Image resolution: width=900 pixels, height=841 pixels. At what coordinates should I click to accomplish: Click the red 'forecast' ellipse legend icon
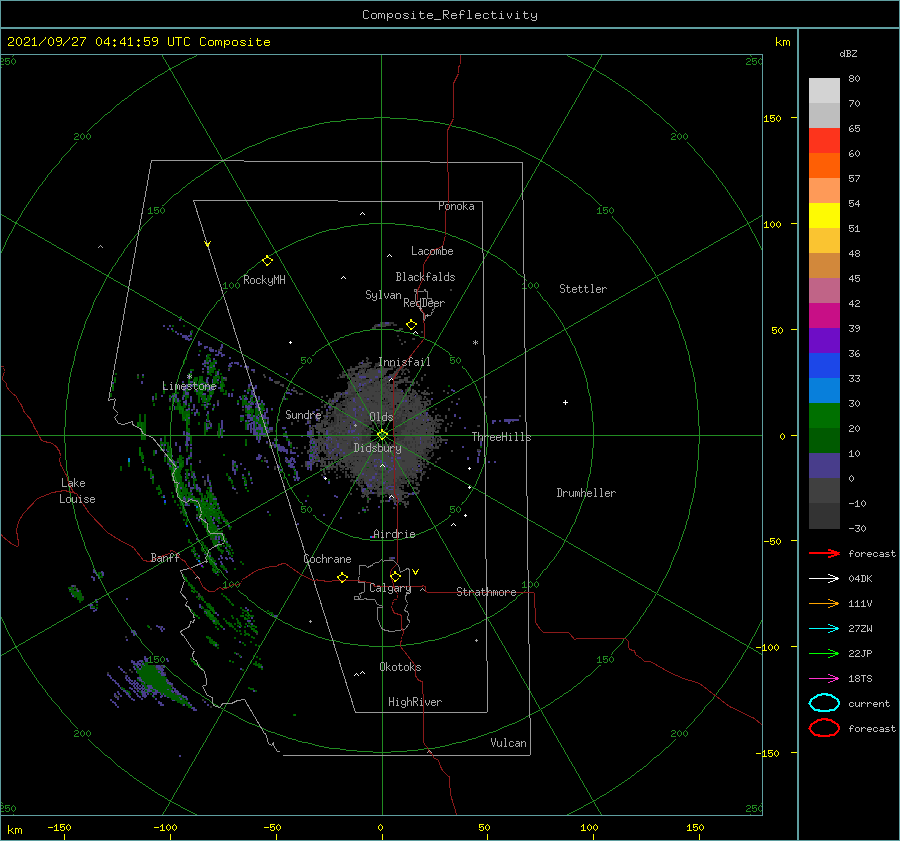(x=824, y=728)
